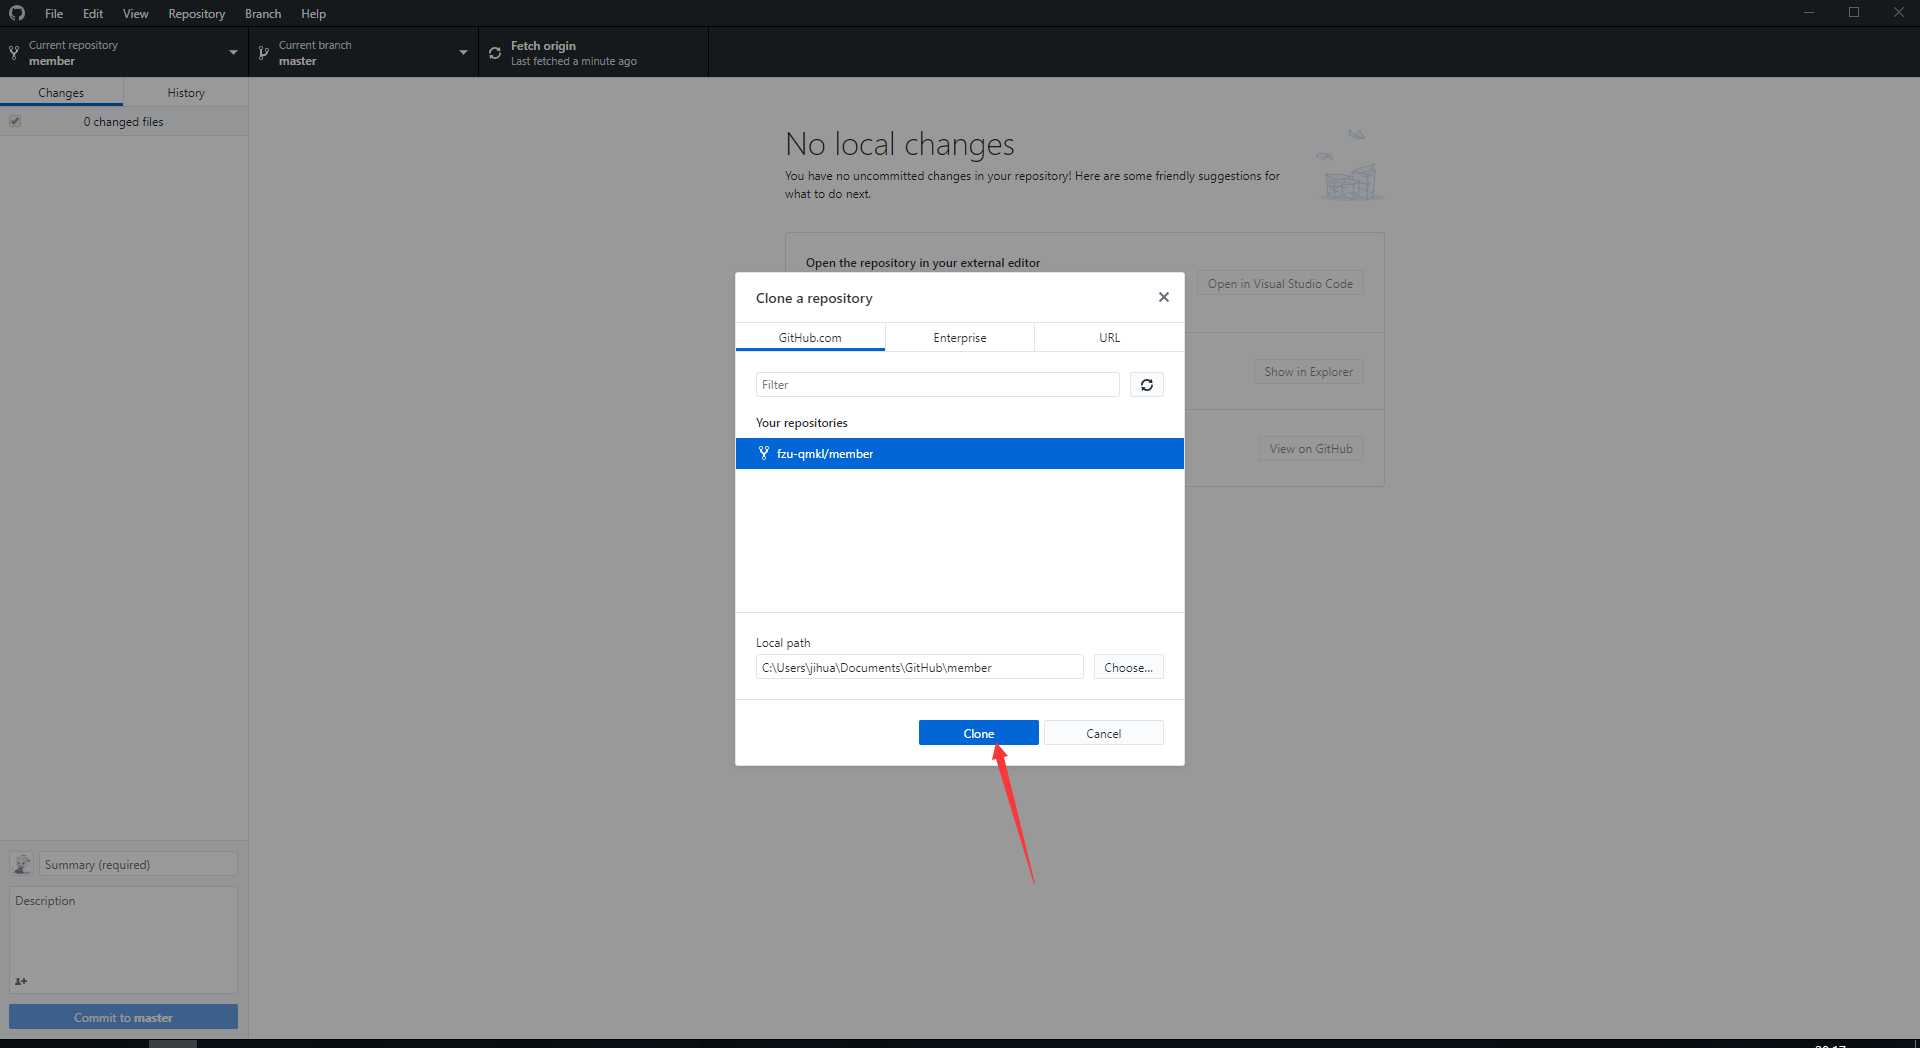Open the Edit menu
The image size is (1920, 1048).
pos(93,13)
